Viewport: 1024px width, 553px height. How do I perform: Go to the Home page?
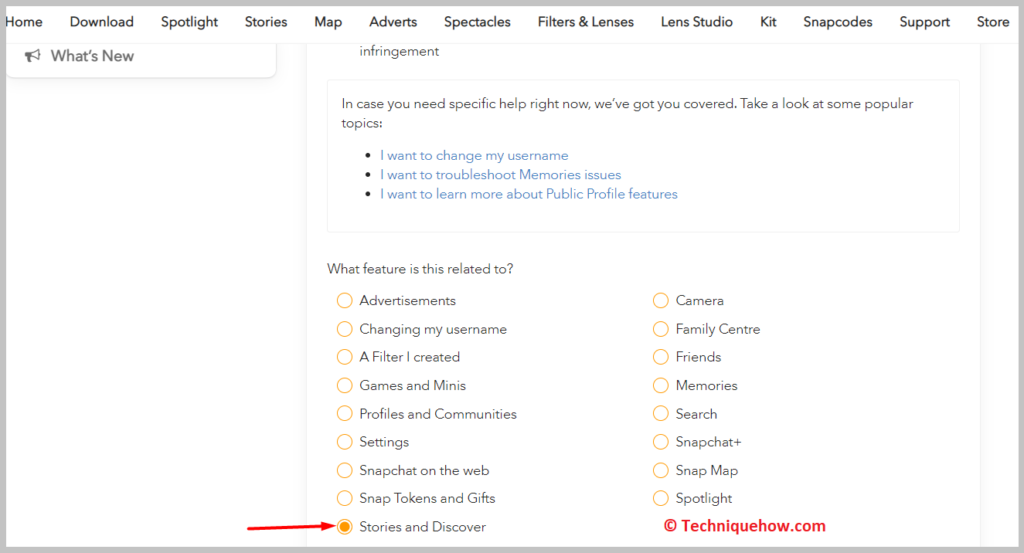24,22
